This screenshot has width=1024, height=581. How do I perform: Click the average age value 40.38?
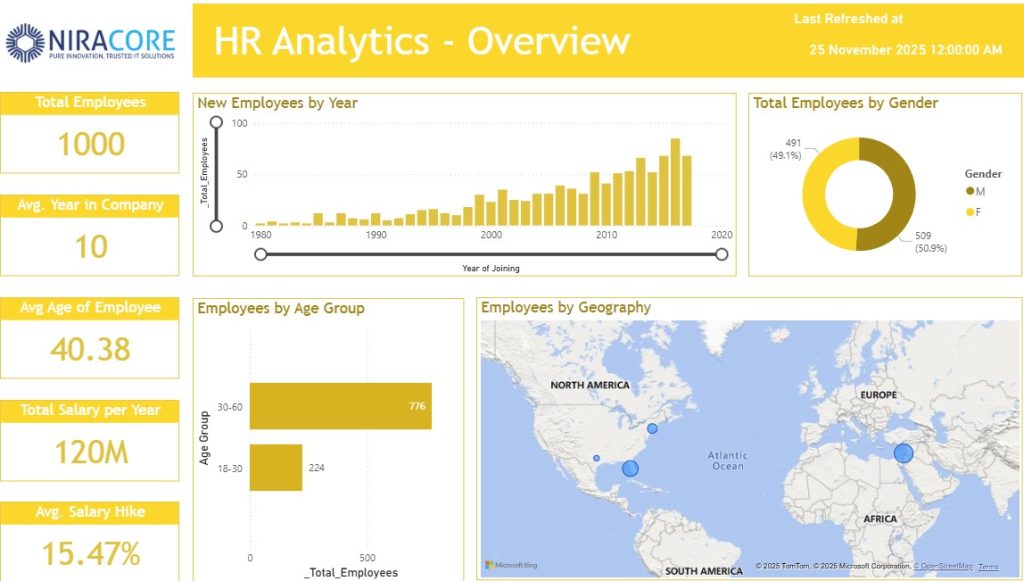pyautogui.click(x=91, y=349)
